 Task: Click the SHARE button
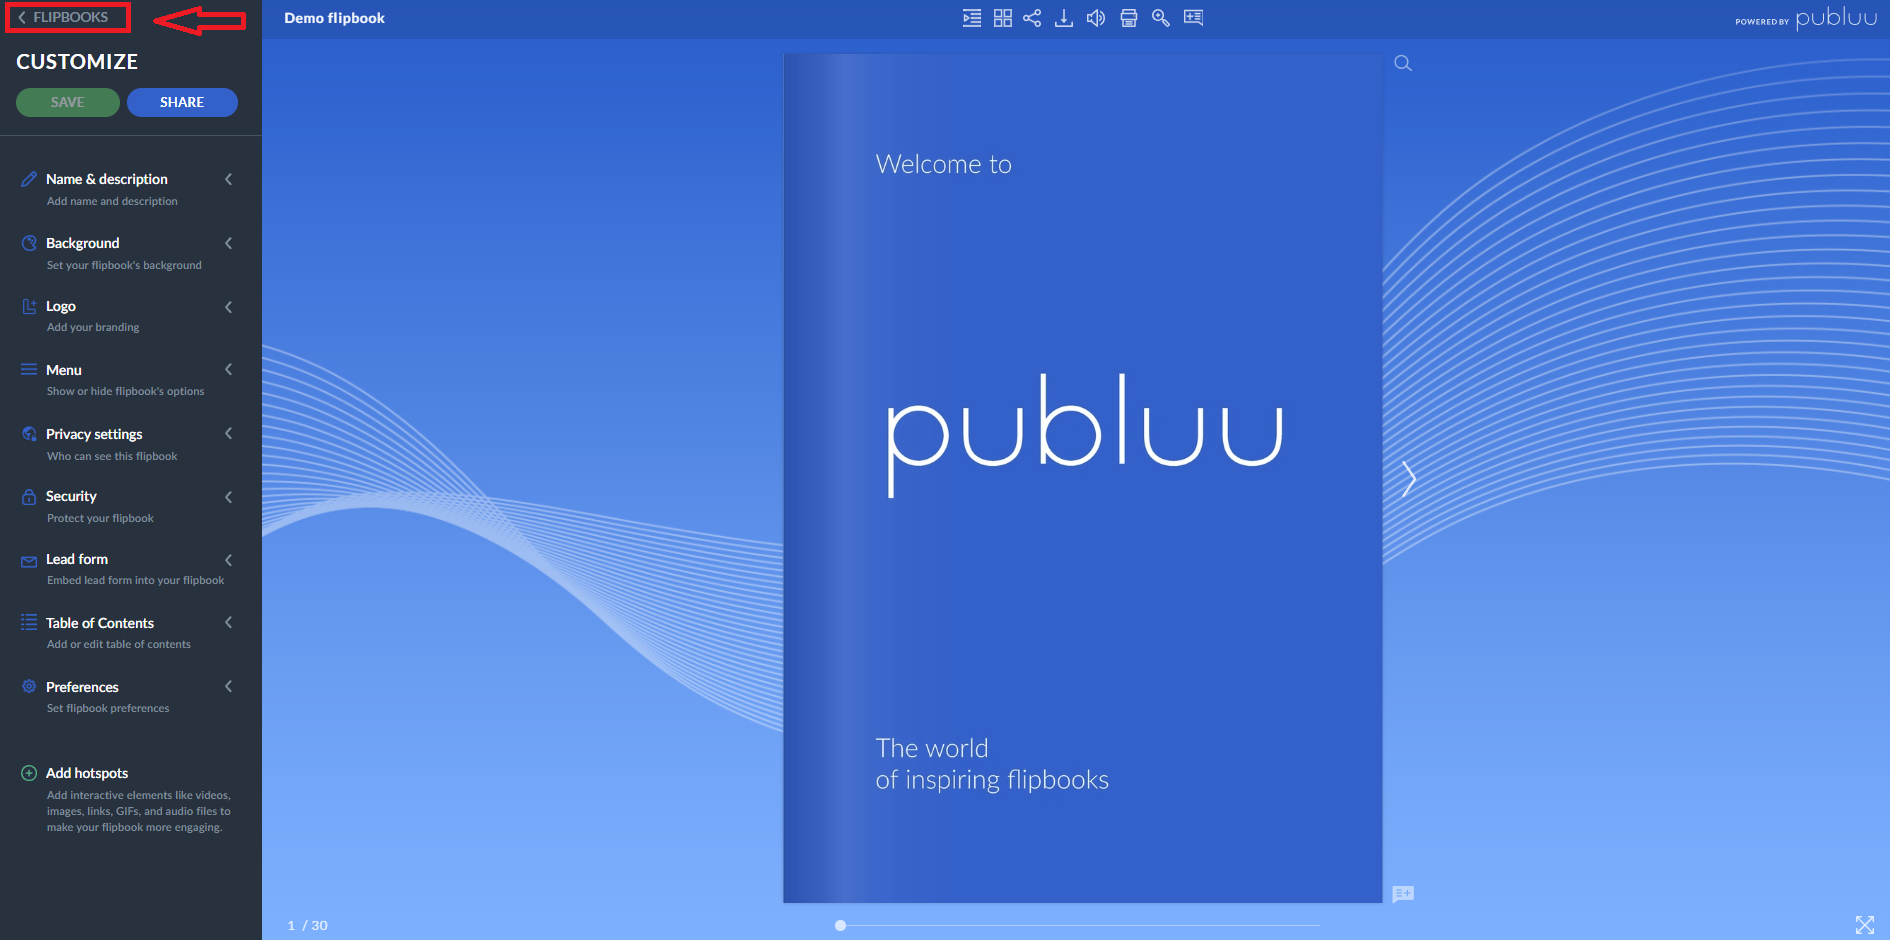click(x=182, y=102)
